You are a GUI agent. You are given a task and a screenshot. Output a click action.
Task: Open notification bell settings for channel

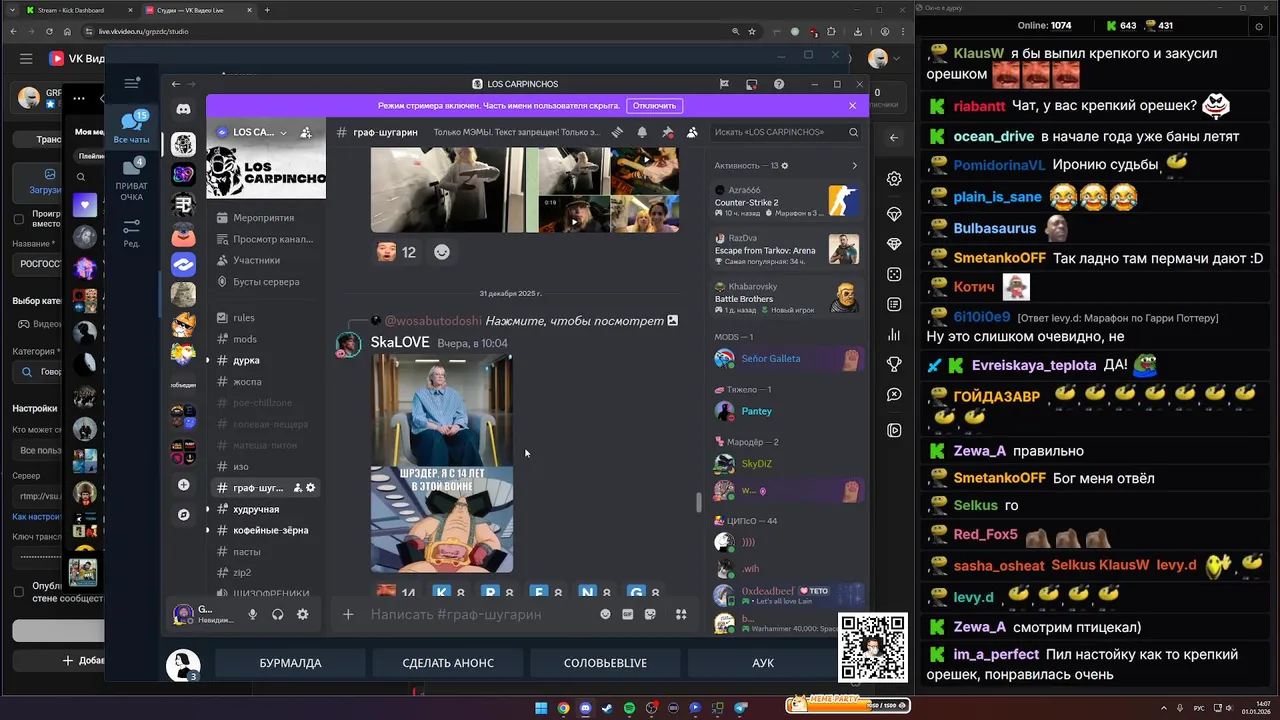point(642,132)
